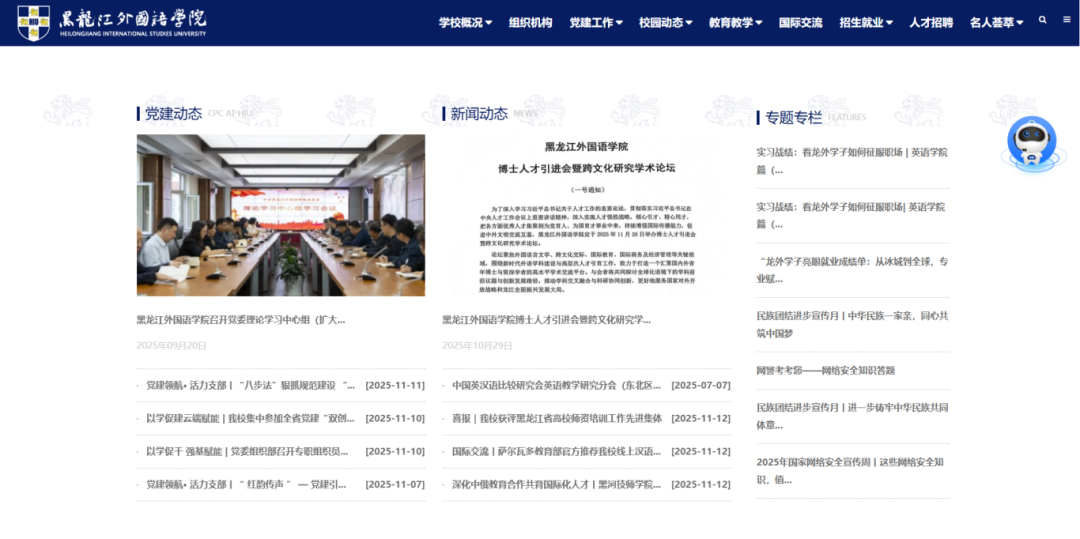
Task: Open the 国际交流 menu item
Action: tap(800, 23)
